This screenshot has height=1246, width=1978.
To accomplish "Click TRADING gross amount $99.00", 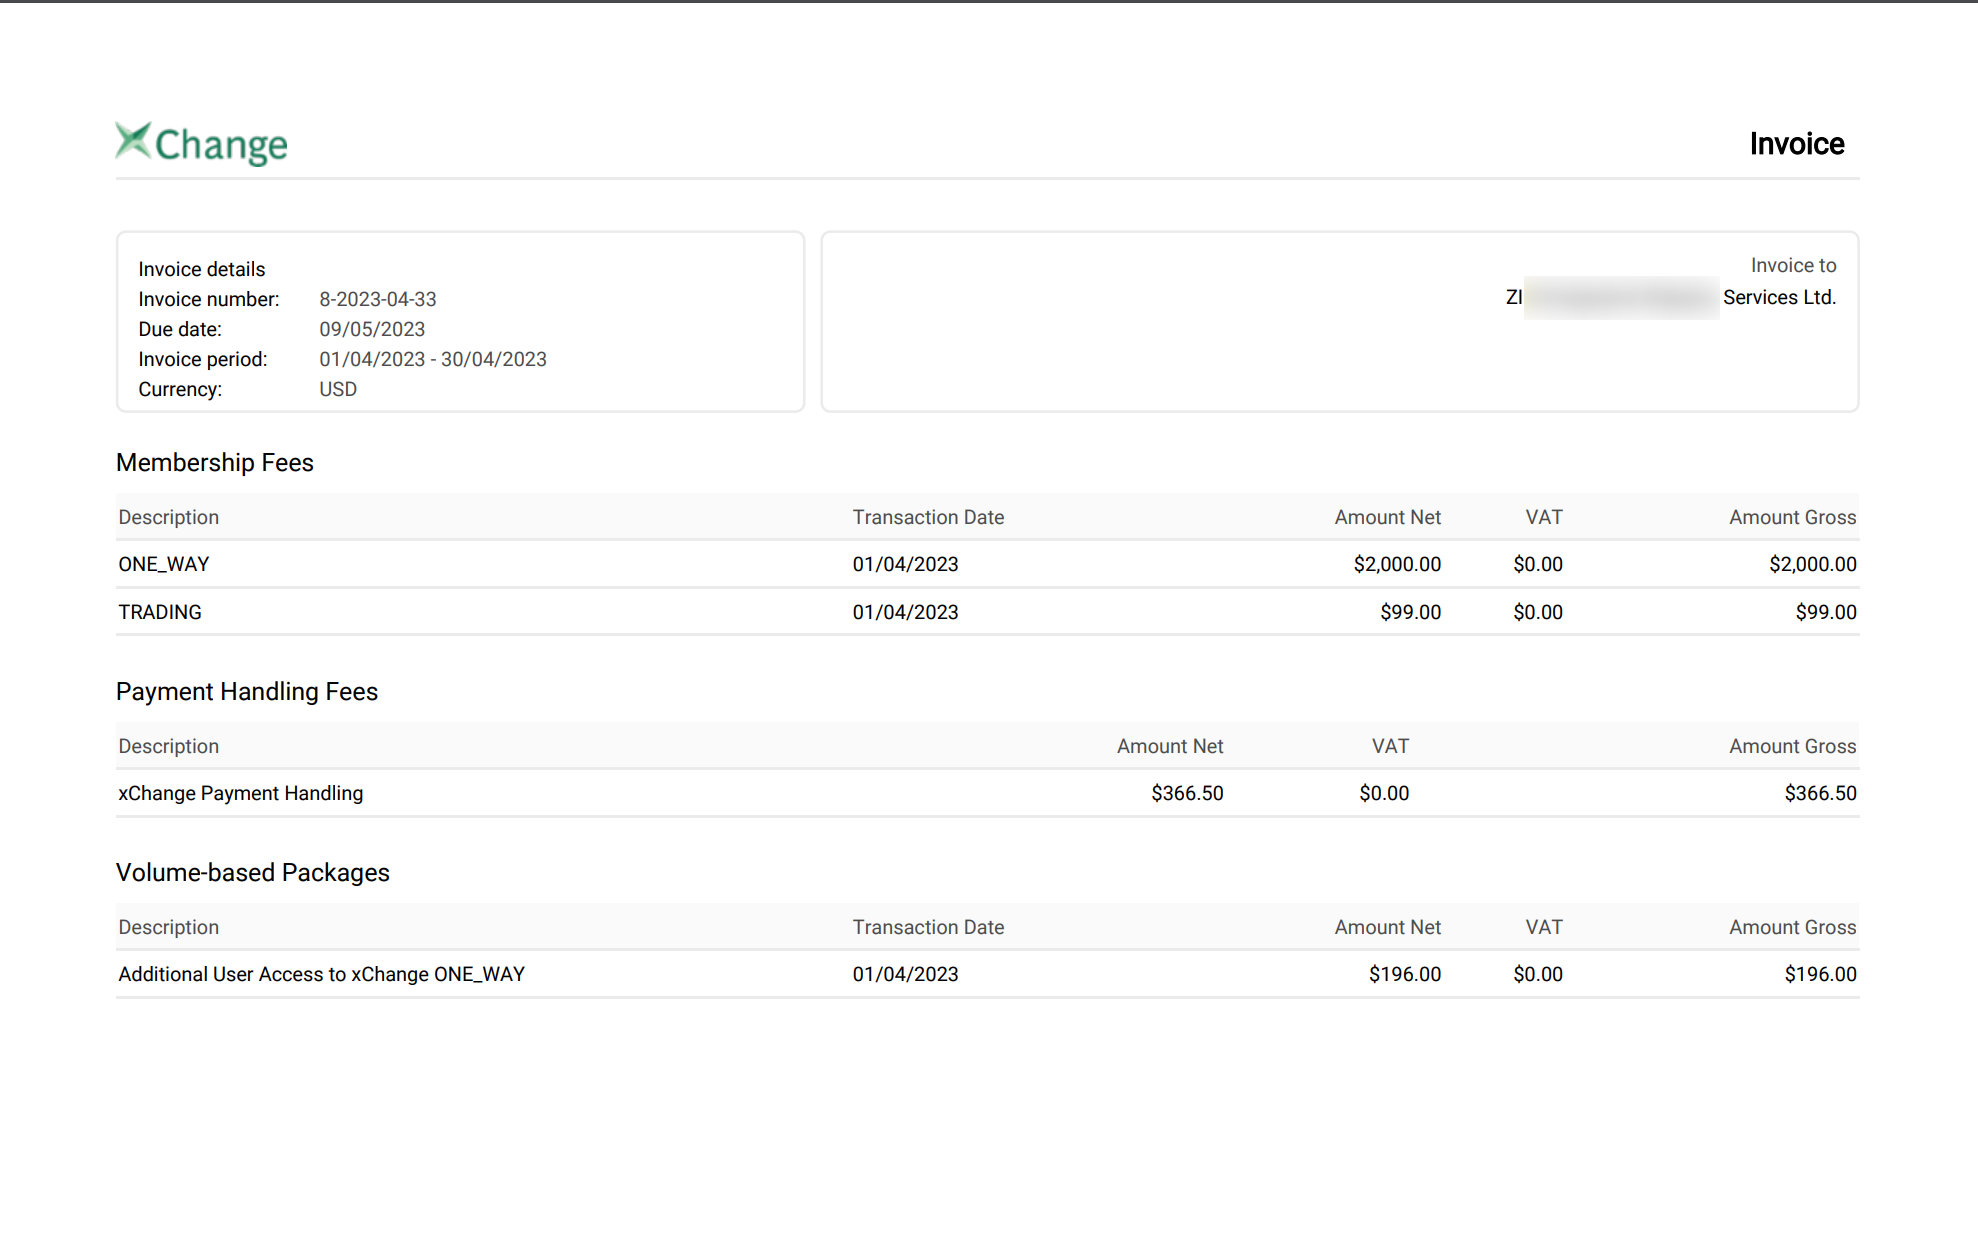I will tap(1825, 612).
